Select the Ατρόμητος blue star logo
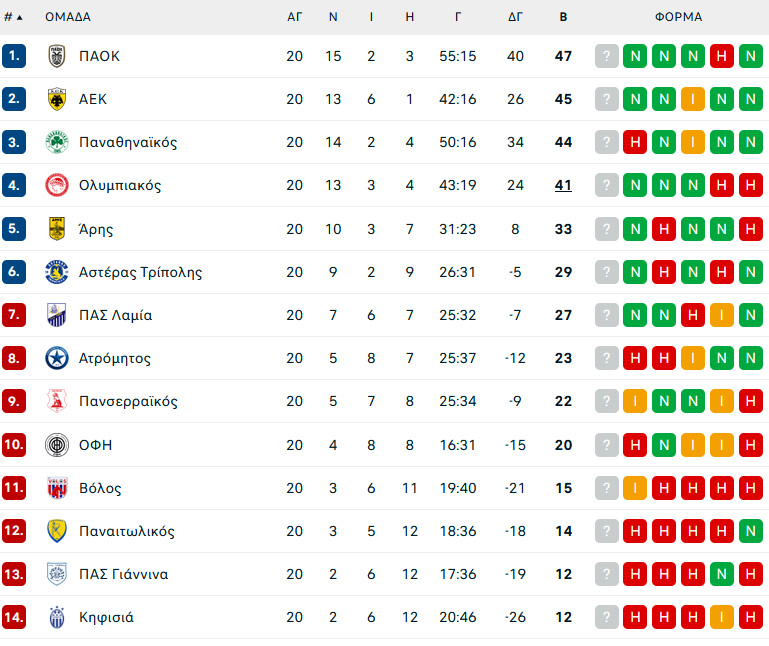Viewport: 769px width, 646px height. (56, 358)
